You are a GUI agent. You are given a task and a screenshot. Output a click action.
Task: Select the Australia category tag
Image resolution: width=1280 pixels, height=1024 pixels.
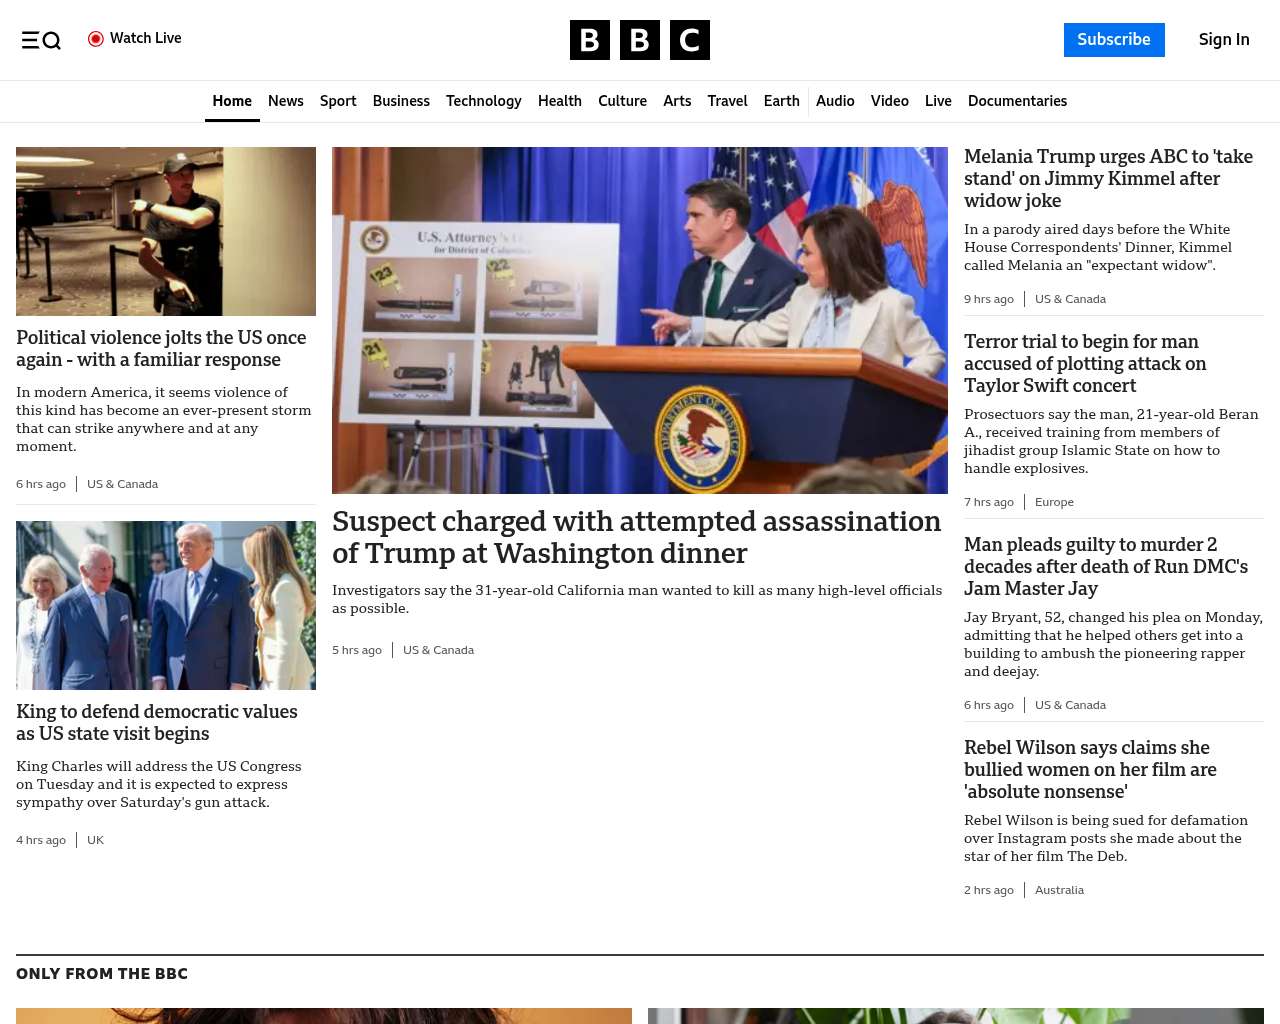click(x=1059, y=890)
